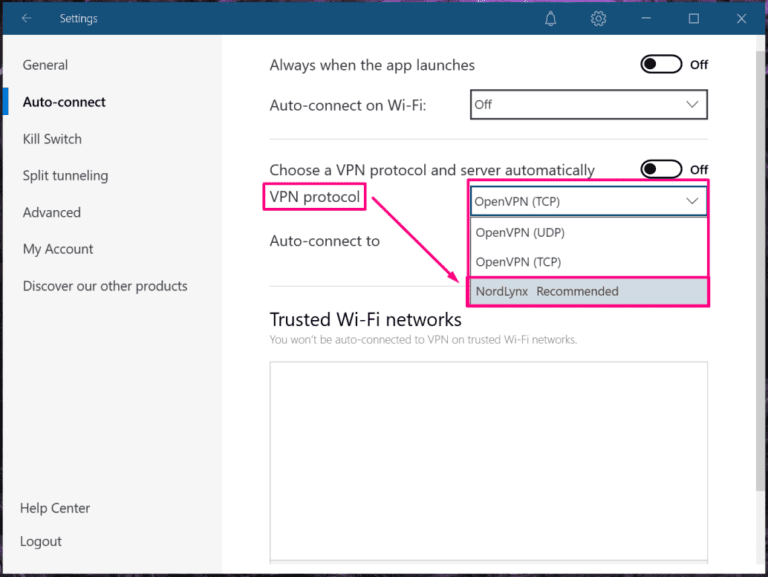Open the Help Center link
768x577 pixels.
pyautogui.click(x=55, y=508)
